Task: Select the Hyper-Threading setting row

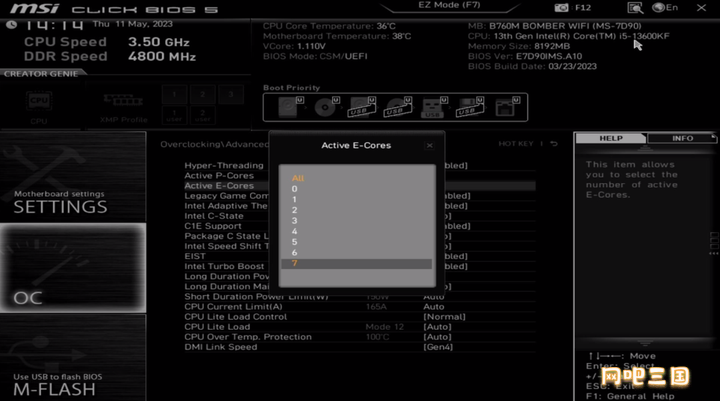Action: pos(360,165)
